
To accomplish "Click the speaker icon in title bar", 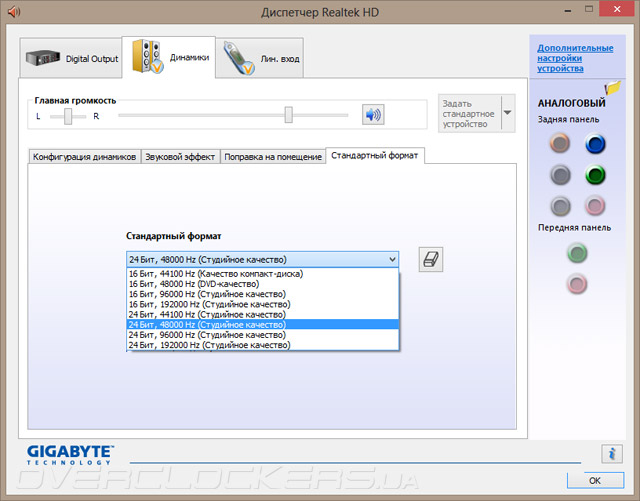I will pos(13,12).
